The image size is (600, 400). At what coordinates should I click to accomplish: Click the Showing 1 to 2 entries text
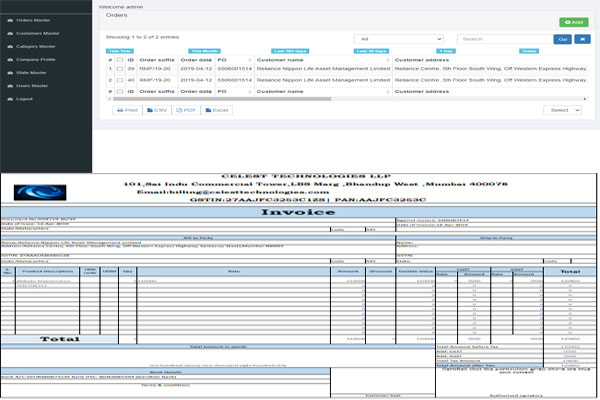tap(142, 37)
